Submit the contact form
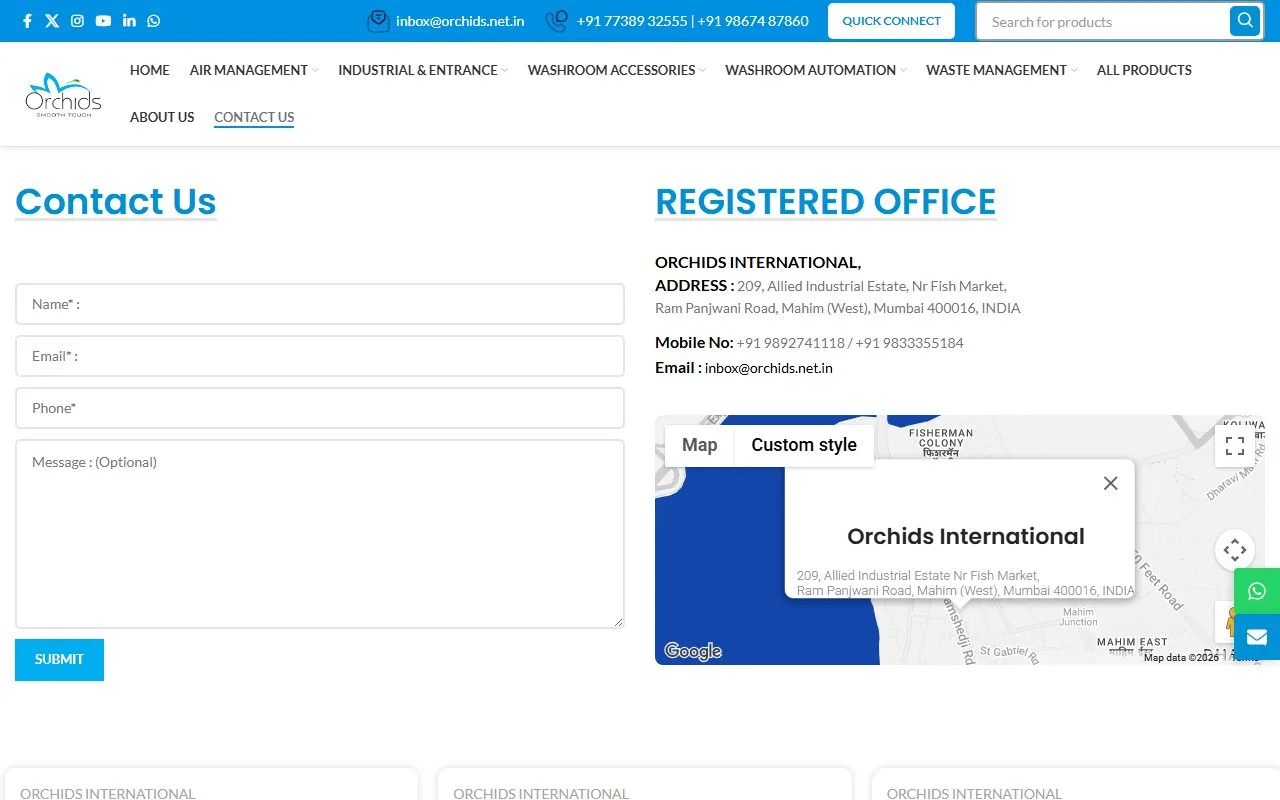 tap(59, 660)
